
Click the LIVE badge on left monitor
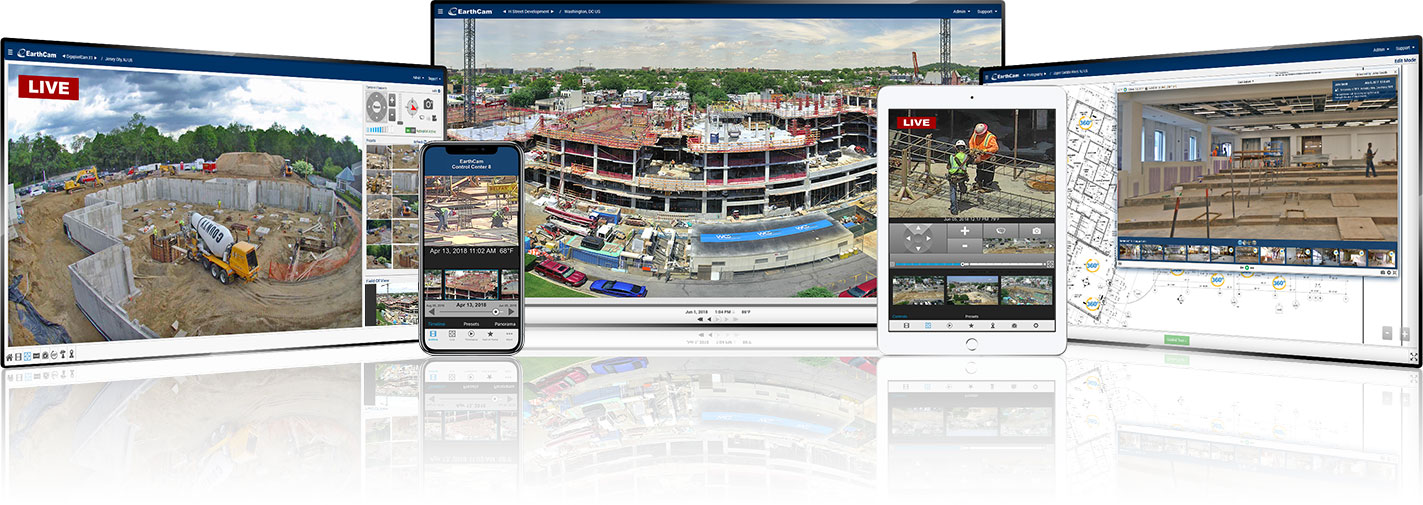(x=48, y=87)
